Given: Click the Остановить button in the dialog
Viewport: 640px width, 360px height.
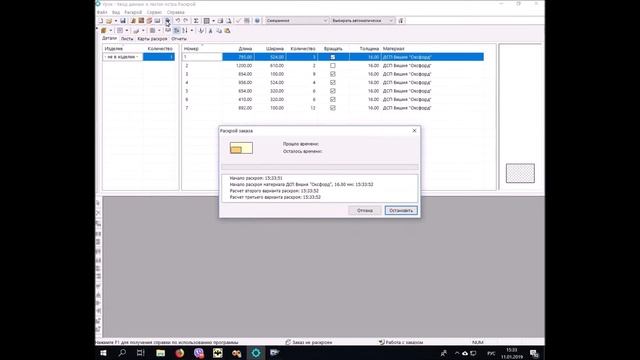Looking at the screenshot, I should click(401, 211).
